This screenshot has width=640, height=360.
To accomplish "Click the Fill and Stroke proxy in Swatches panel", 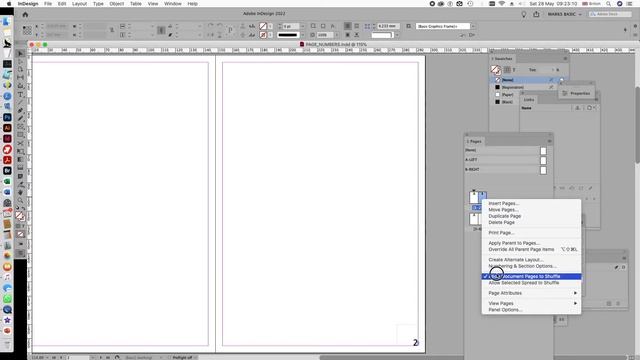I will click(496, 70).
